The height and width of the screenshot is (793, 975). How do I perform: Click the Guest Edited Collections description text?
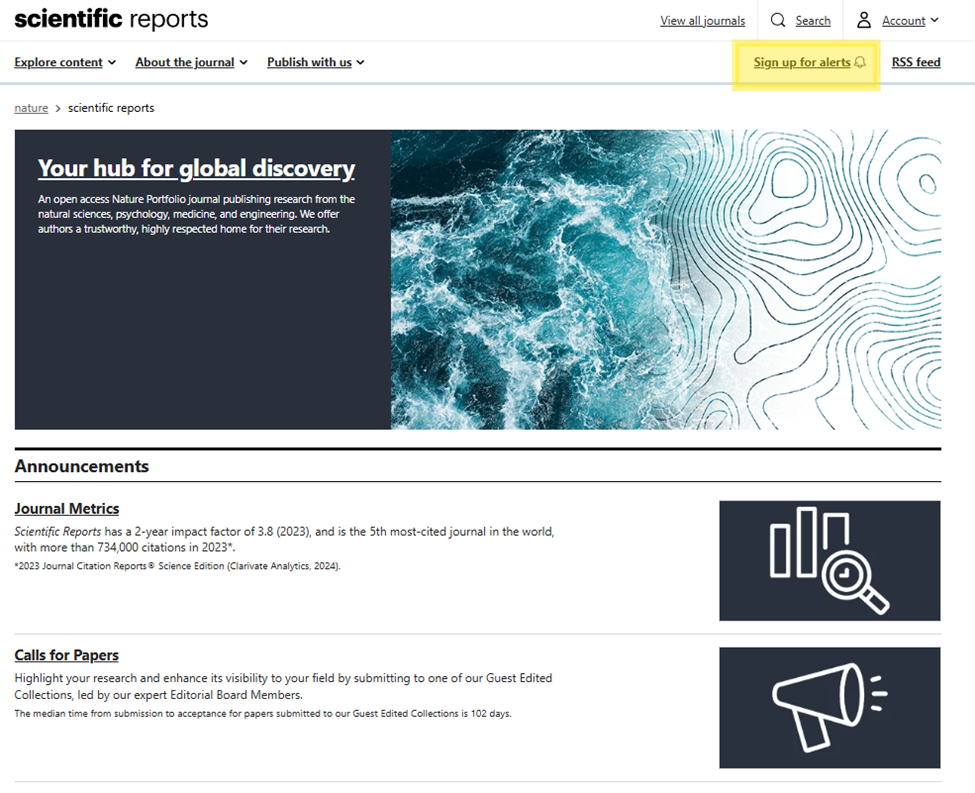(283, 686)
